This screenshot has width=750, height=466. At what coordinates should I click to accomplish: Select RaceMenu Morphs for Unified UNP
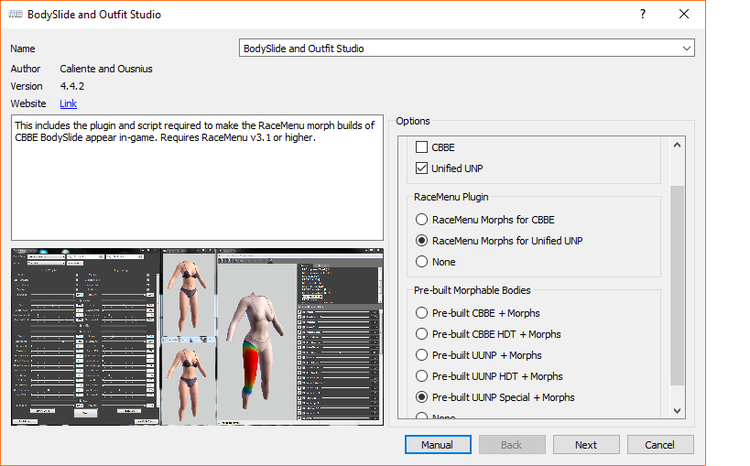tap(421, 241)
